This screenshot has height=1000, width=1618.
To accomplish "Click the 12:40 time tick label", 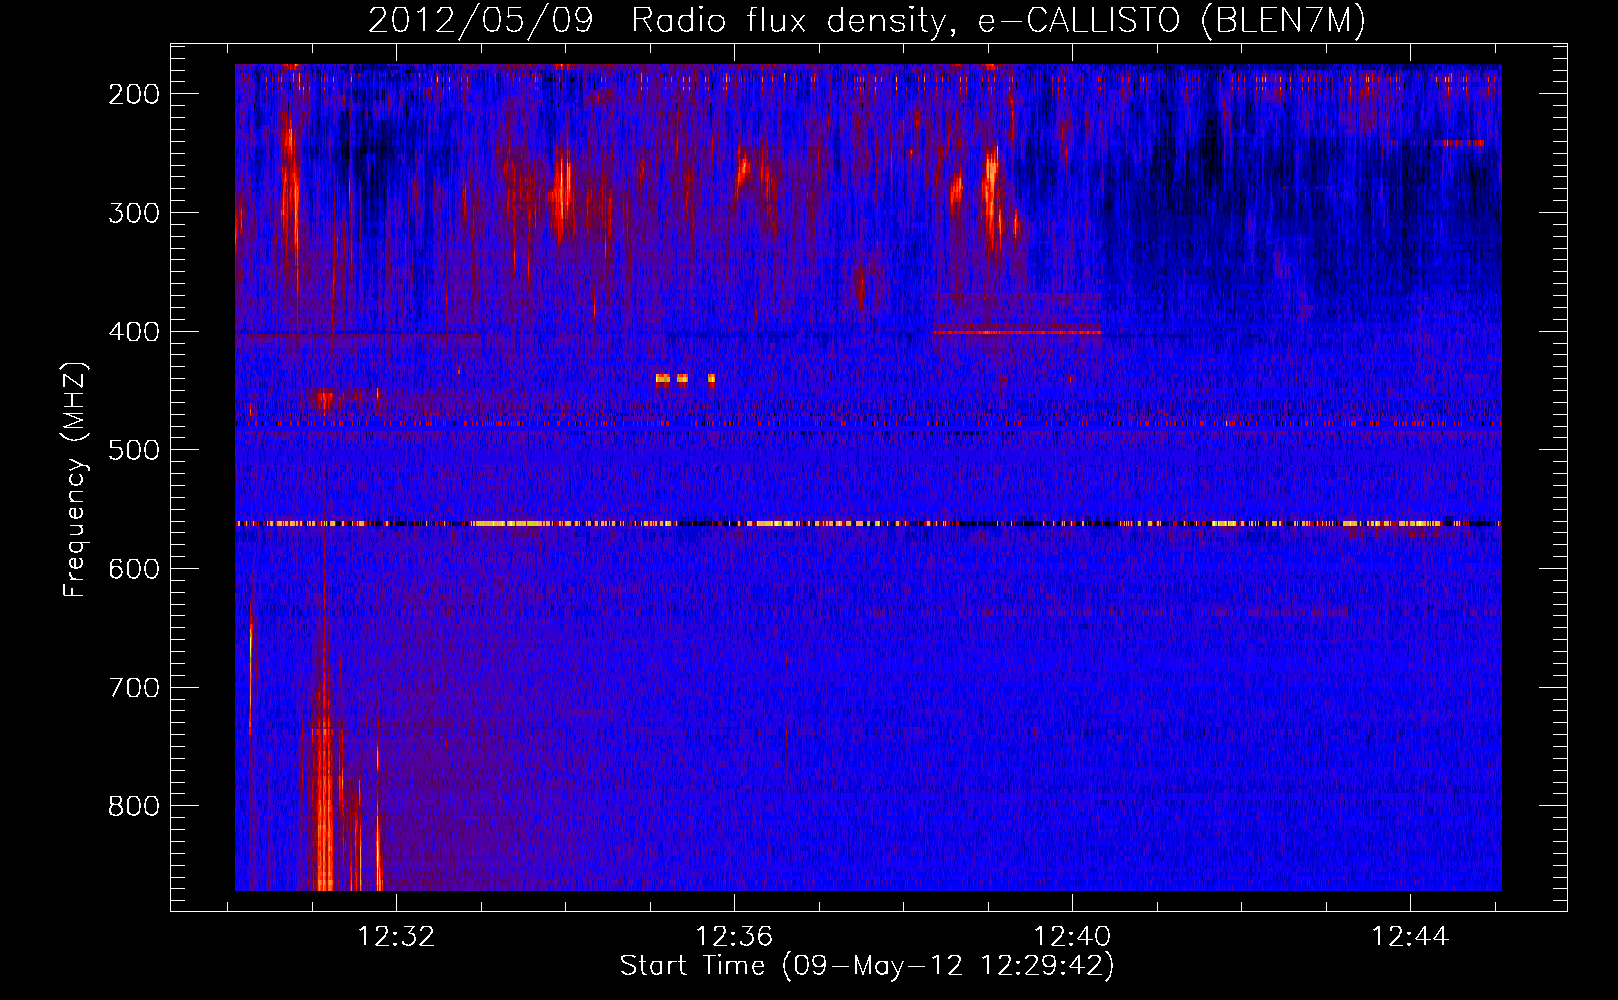I will [x=1072, y=937].
